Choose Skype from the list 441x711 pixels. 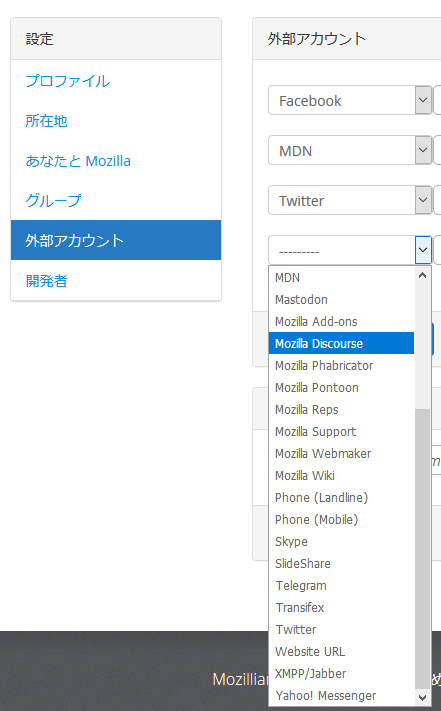[x=341, y=541]
